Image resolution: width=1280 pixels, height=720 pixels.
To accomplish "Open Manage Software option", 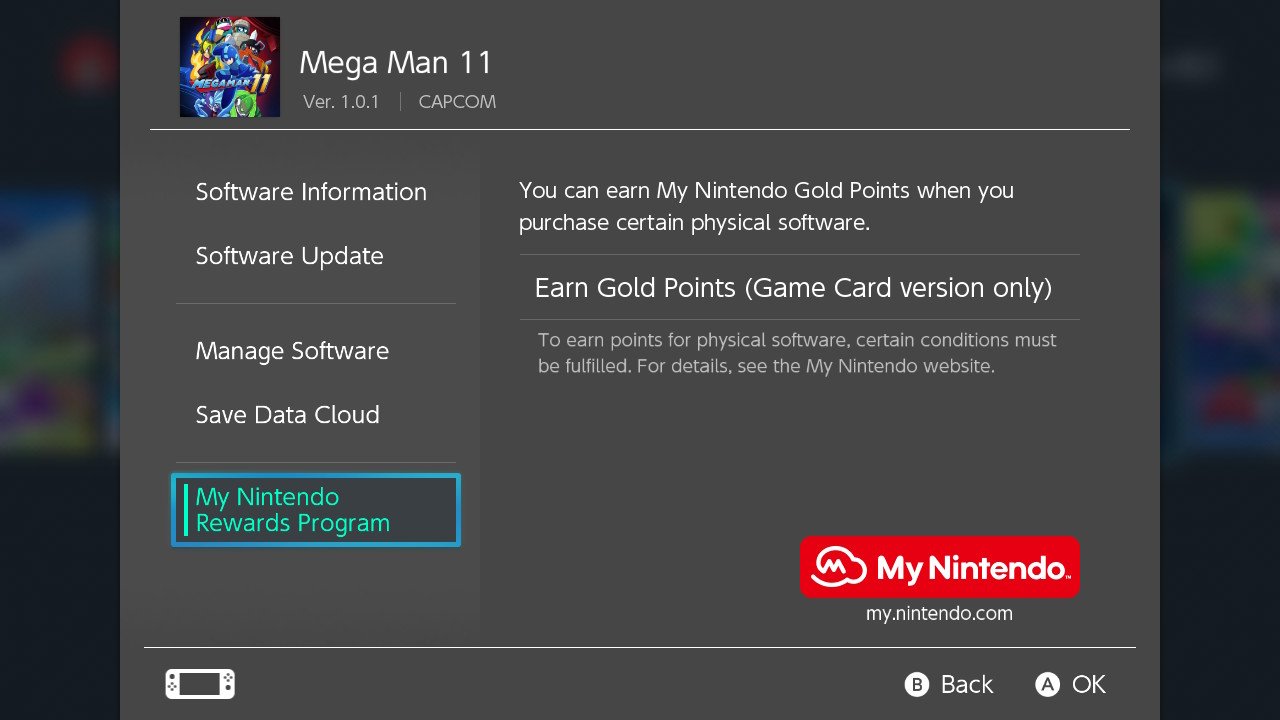I will coord(292,351).
